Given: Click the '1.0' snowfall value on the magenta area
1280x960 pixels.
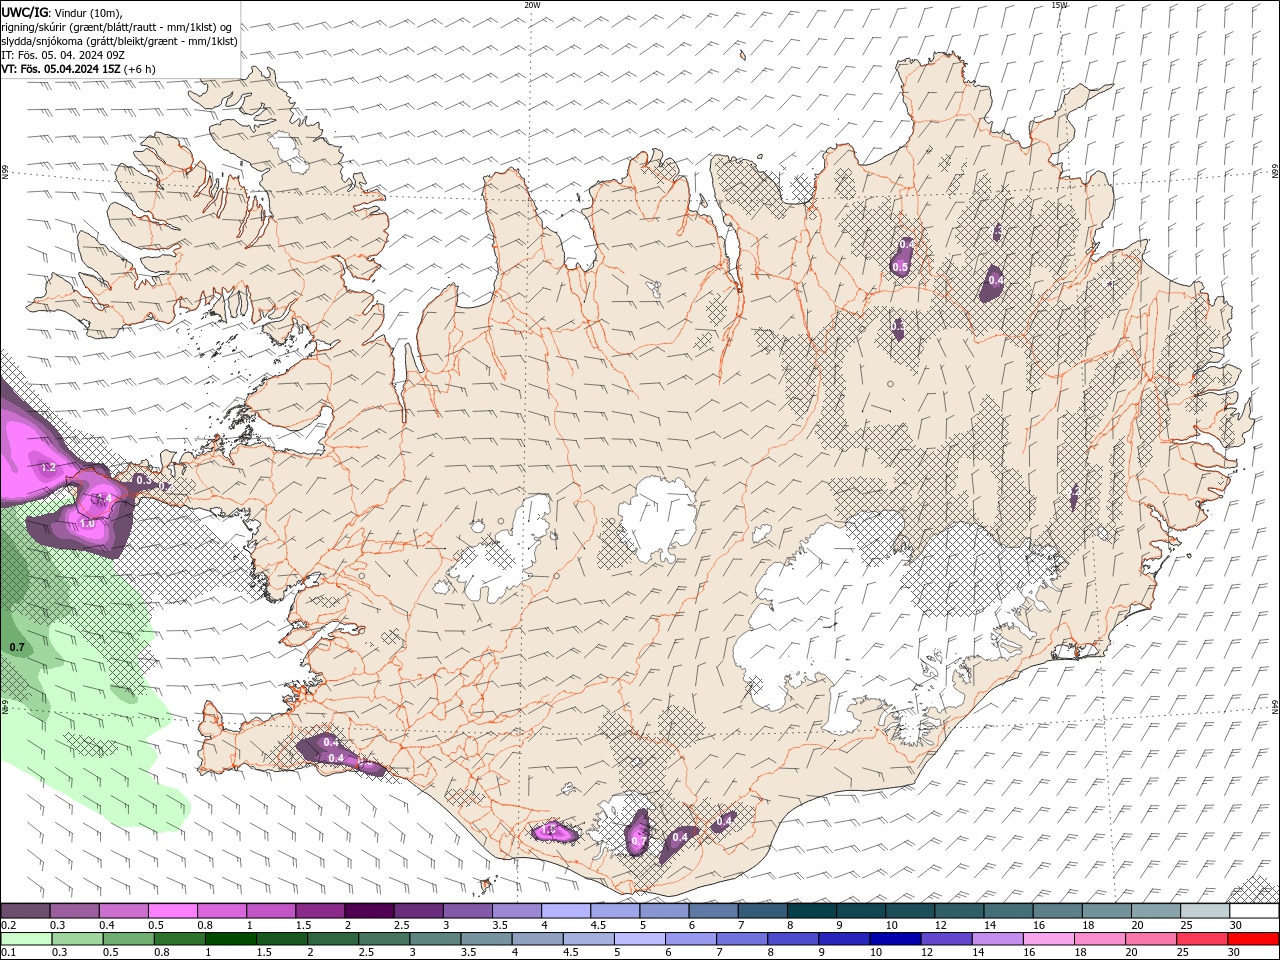Looking at the screenshot, I should point(87,523).
